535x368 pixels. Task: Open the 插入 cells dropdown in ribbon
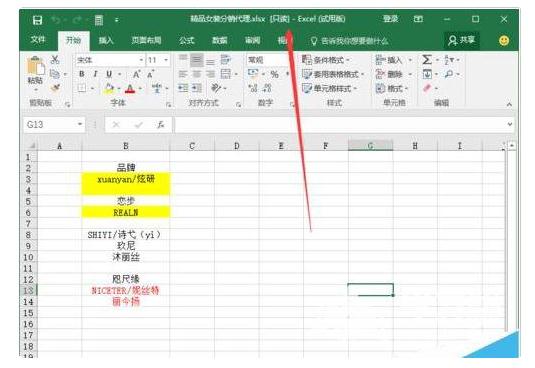[x=393, y=60]
